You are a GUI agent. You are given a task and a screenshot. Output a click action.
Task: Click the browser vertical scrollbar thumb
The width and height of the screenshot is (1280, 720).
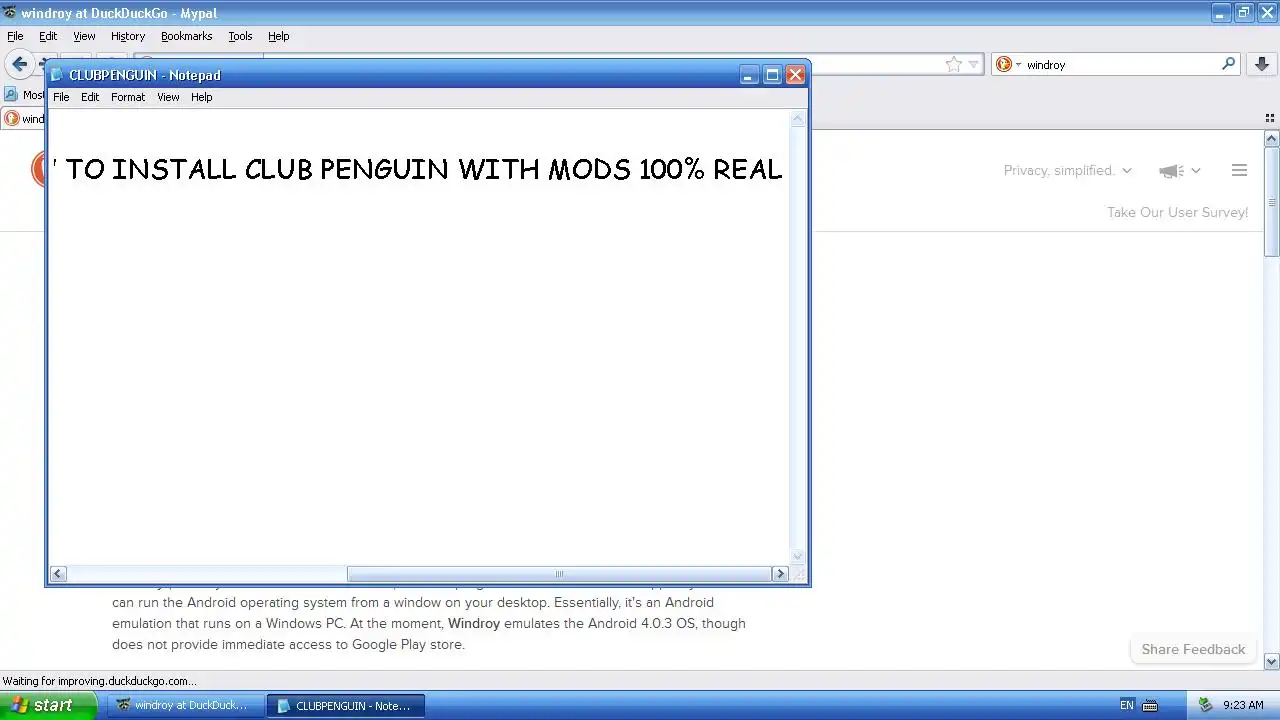click(1271, 201)
